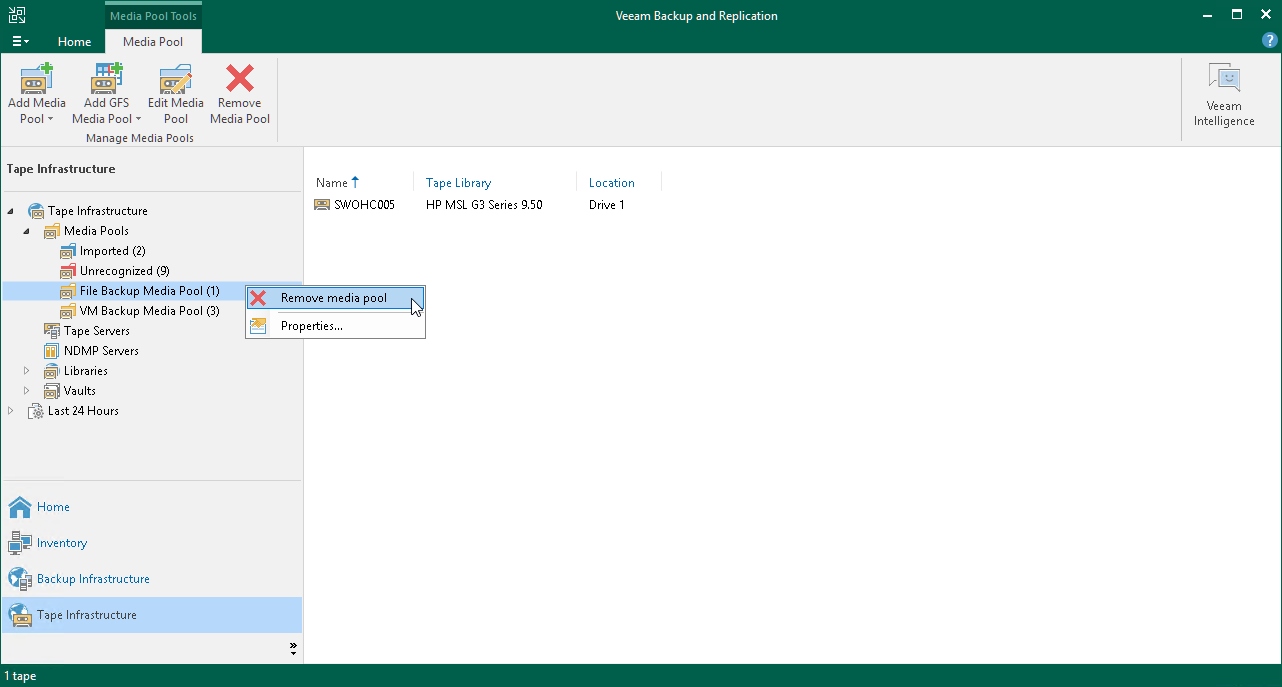Click the Home house icon in navigation
This screenshot has height=687, width=1282.
pos(20,507)
